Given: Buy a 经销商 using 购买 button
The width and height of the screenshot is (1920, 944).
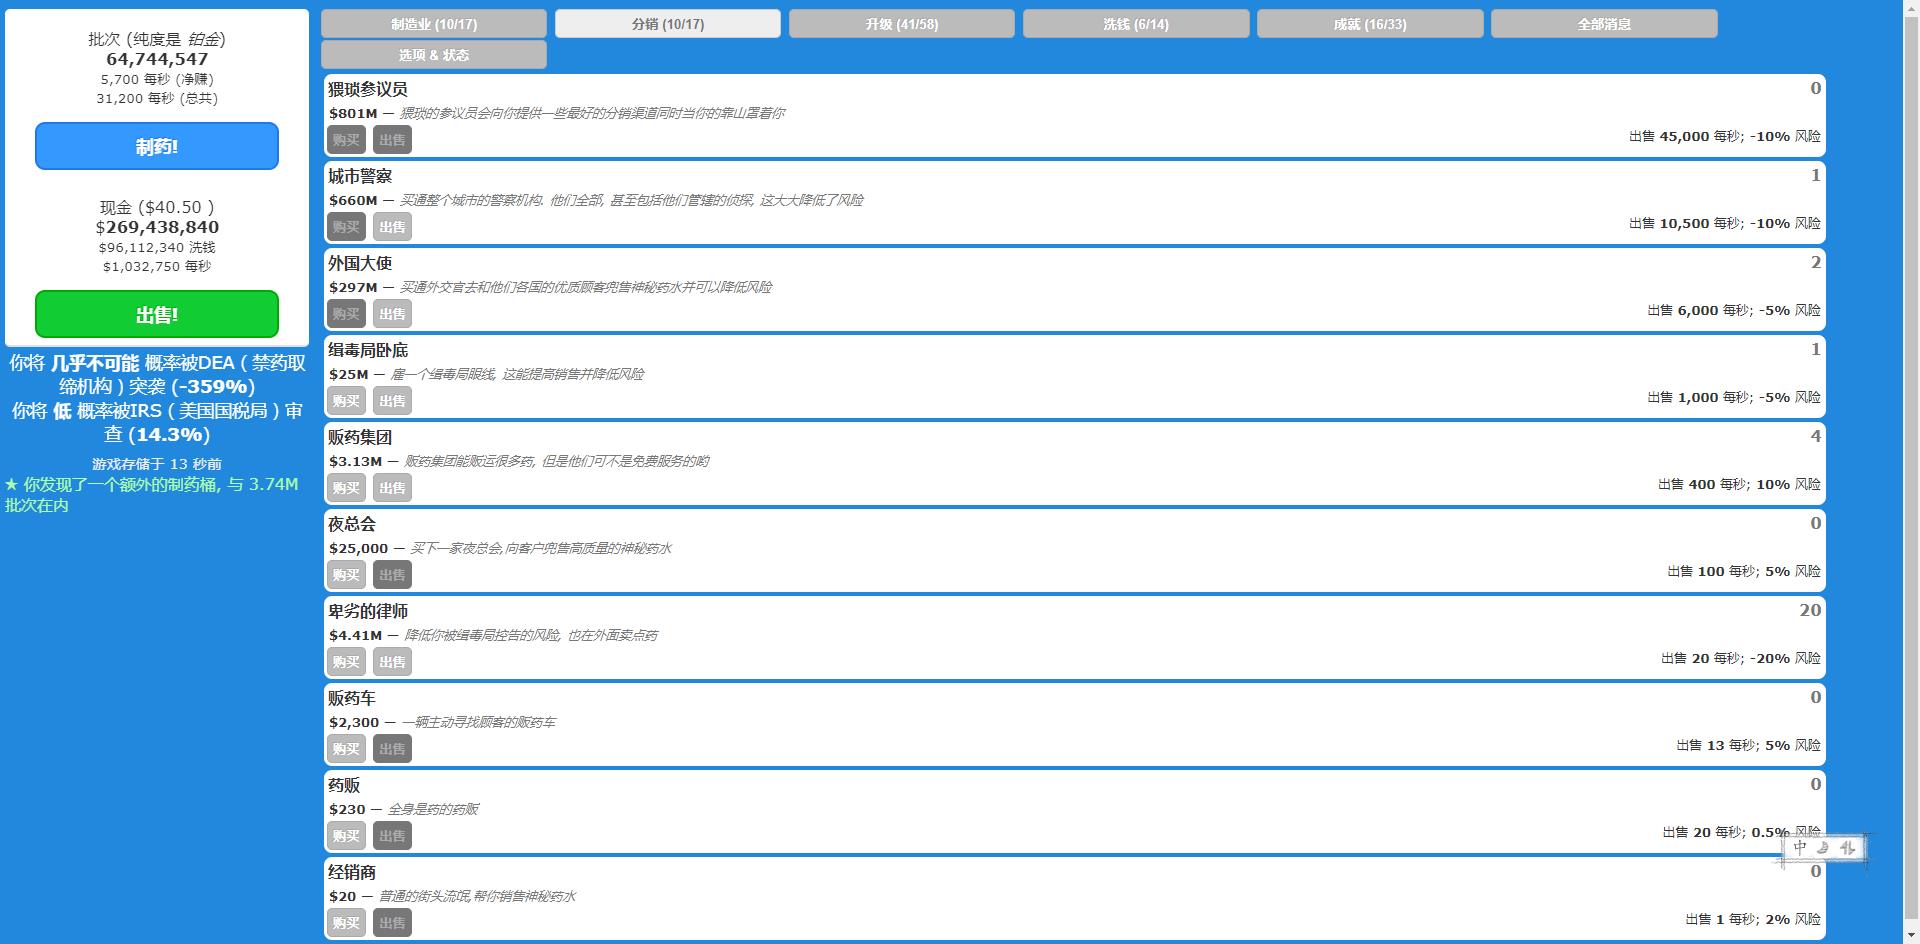Looking at the screenshot, I should [x=346, y=923].
